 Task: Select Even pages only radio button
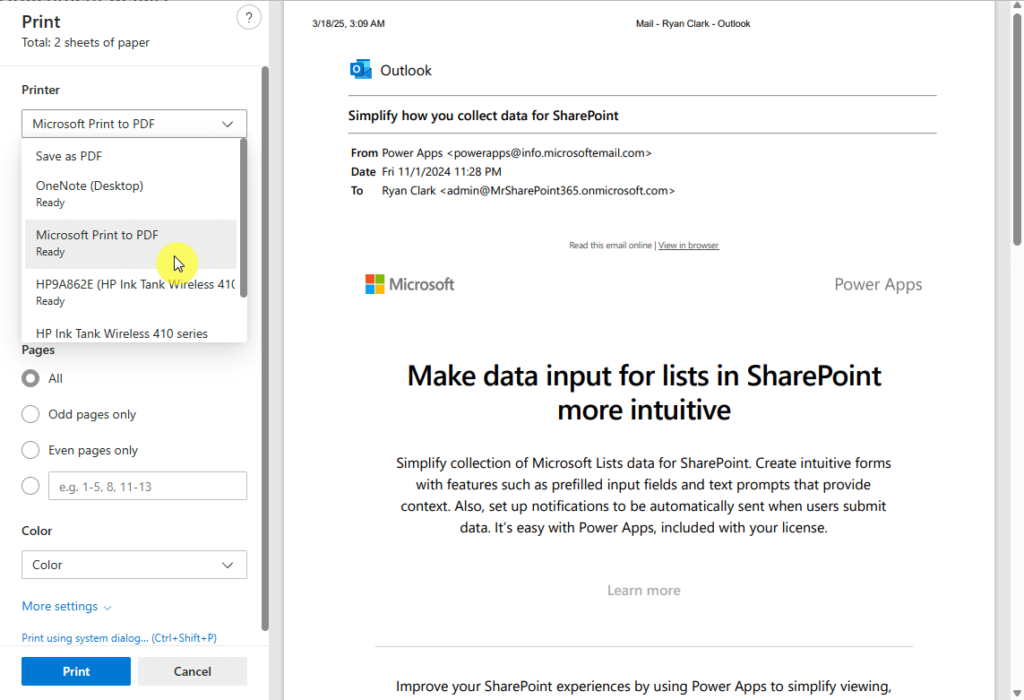click(x=30, y=450)
